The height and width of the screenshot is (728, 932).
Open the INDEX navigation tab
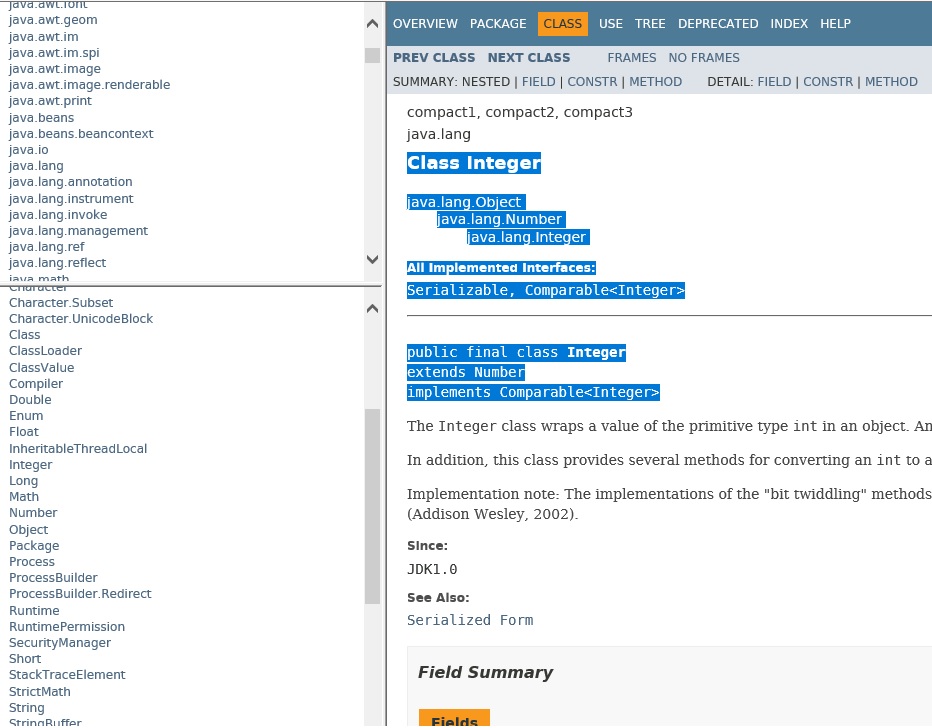point(789,24)
